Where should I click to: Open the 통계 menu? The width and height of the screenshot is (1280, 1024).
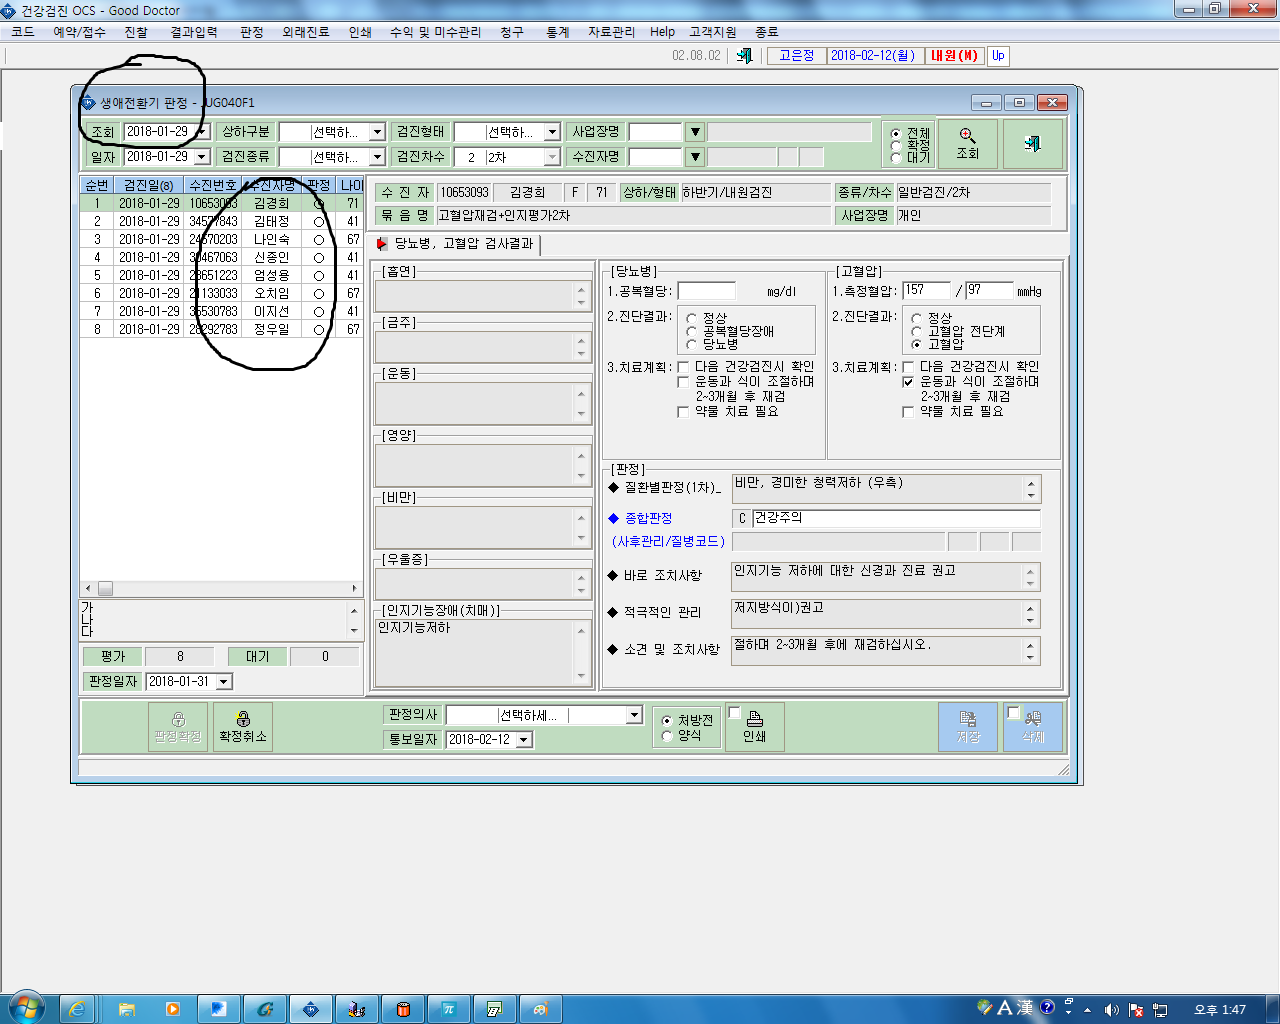tap(558, 32)
